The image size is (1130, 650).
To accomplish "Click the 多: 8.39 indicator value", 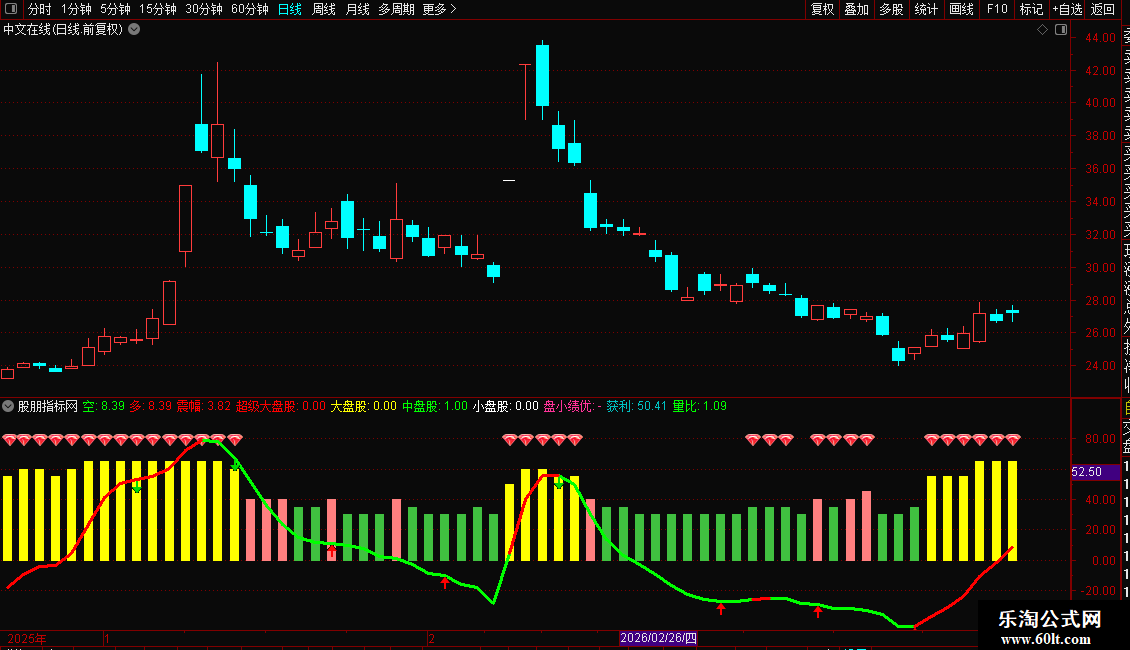I will [x=151, y=406].
